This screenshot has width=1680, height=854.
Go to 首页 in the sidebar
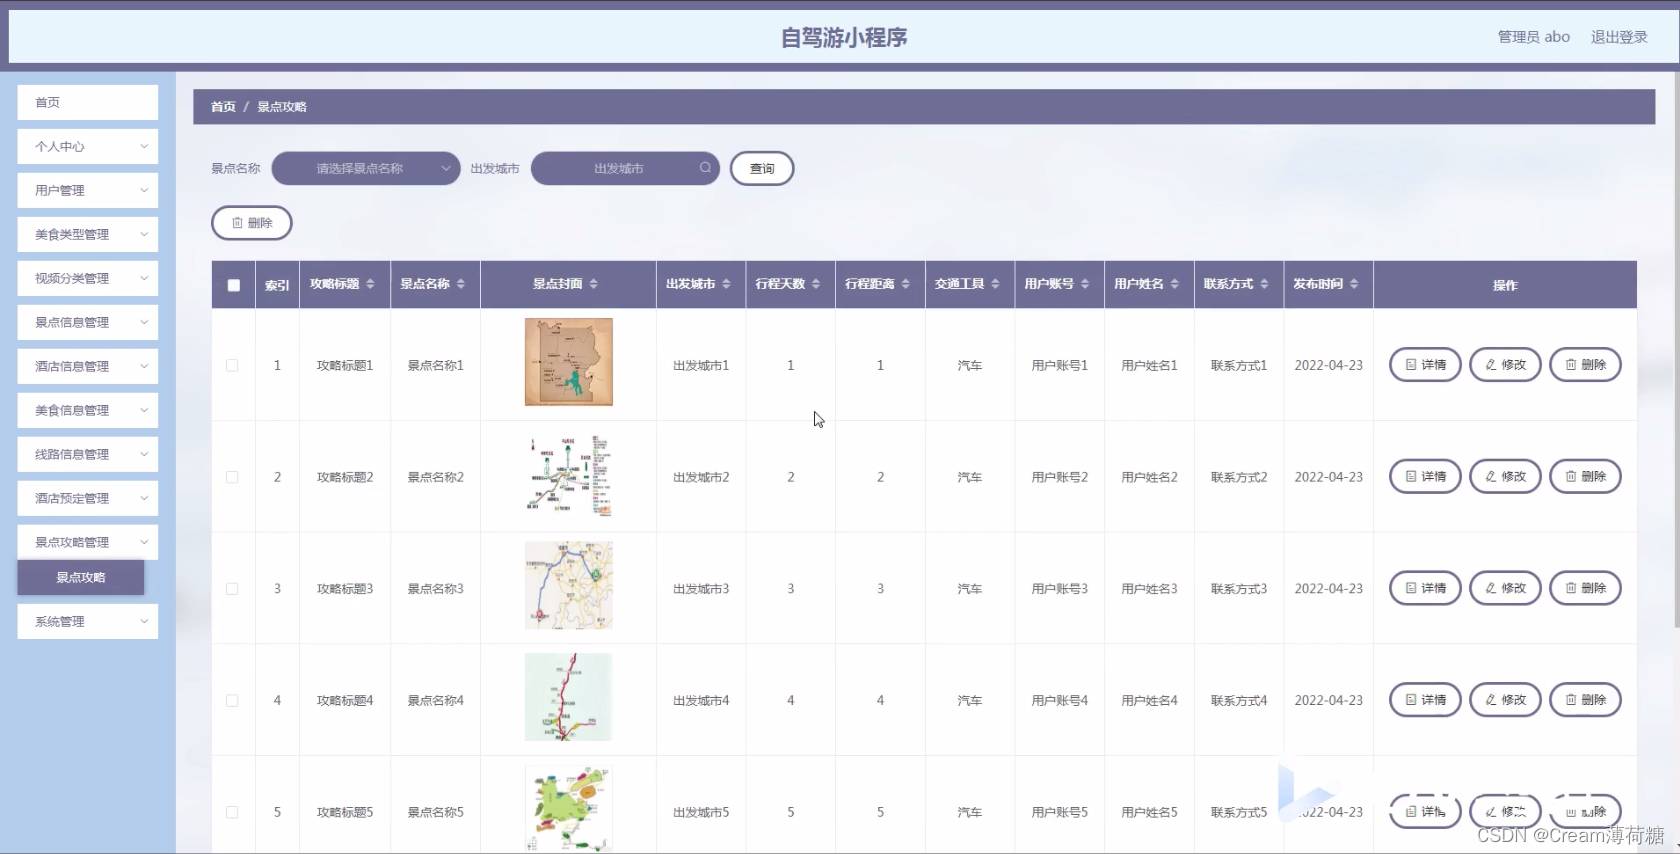click(x=88, y=102)
